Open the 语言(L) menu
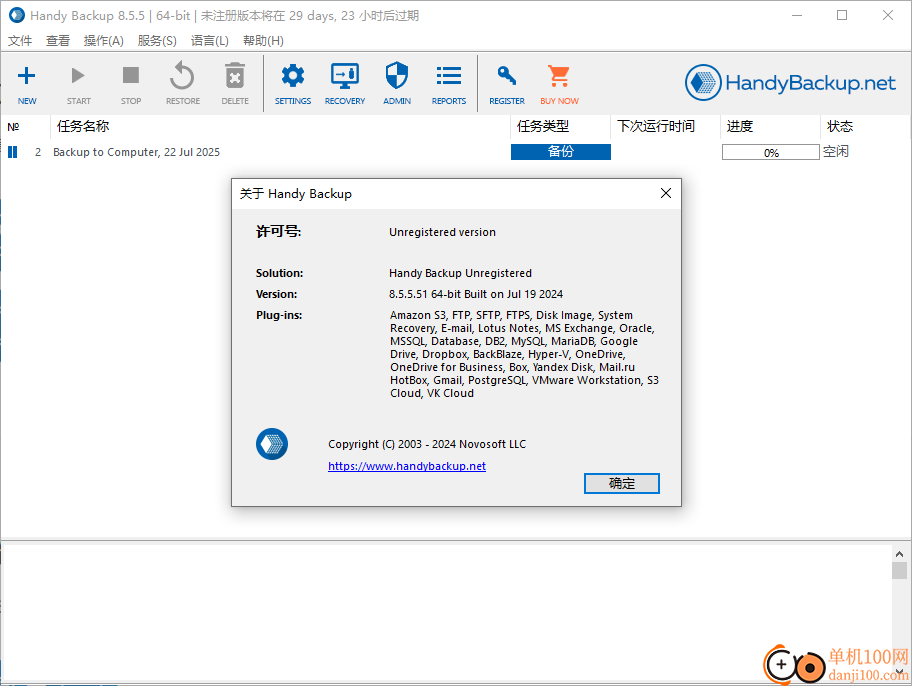The height and width of the screenshot is (686, 912). pos(209,41)
